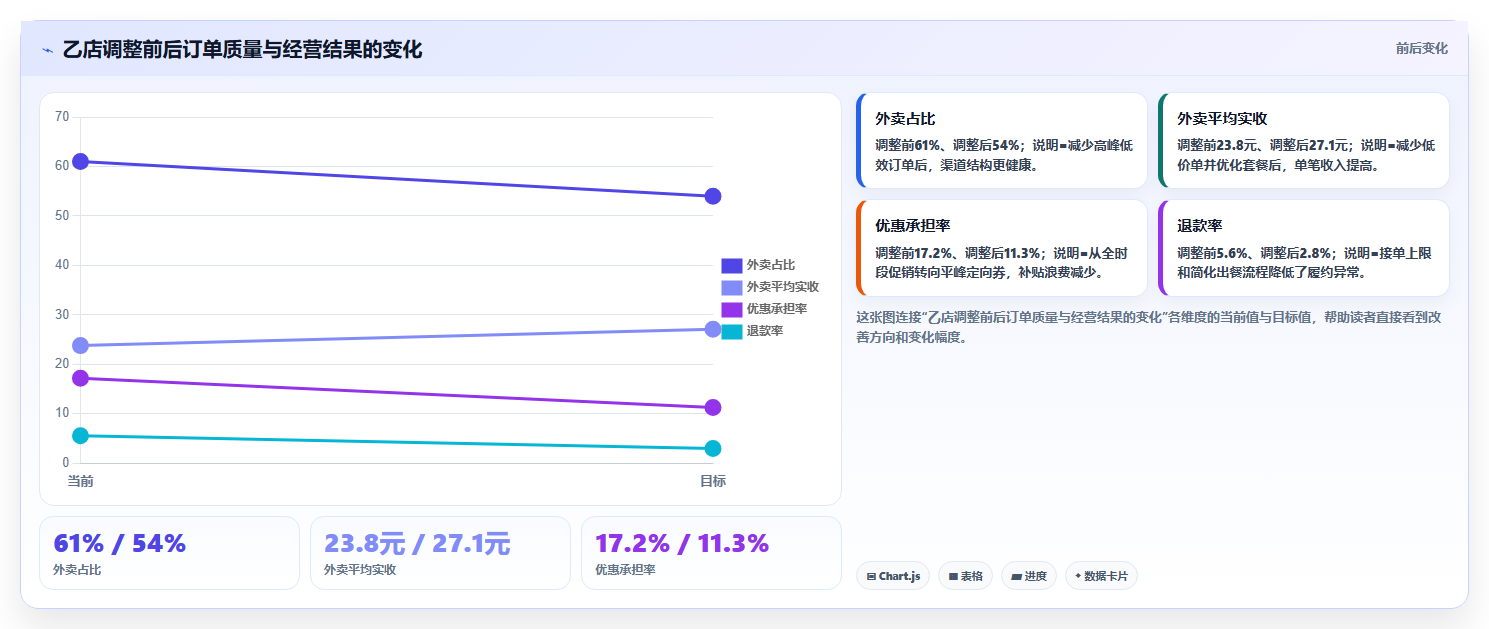Screen dimensions: 1489x629
Task: Click the 退款率 info card title
Action: pos(1200,225)
